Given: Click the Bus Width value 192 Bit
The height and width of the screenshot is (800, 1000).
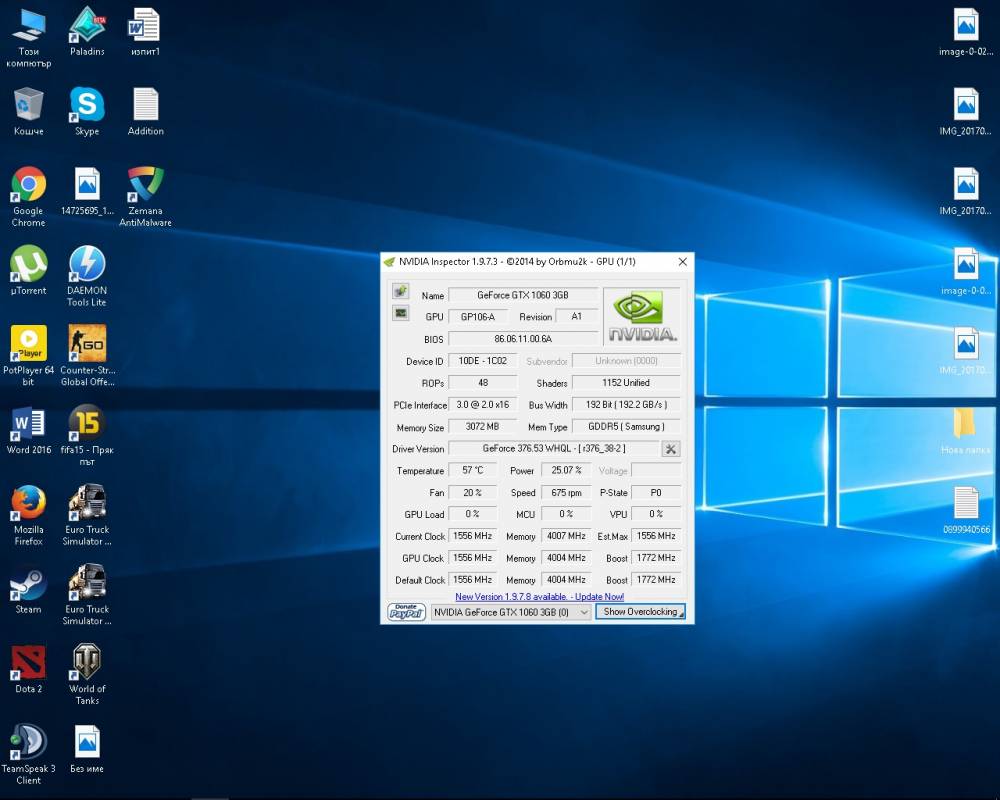Looking at the screenshot, I should click(x=626, y=404).
